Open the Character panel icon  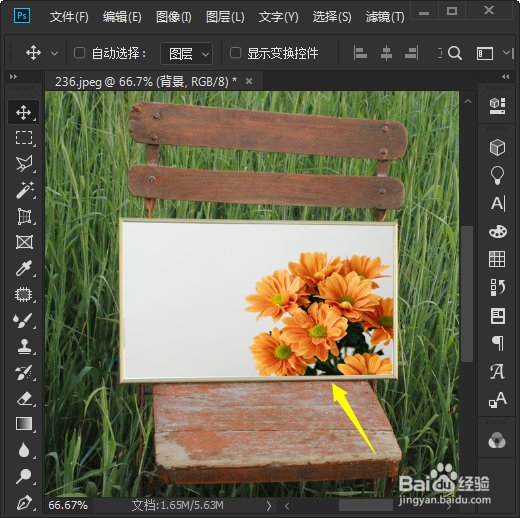pyautogui.click(x=497, y=203)
